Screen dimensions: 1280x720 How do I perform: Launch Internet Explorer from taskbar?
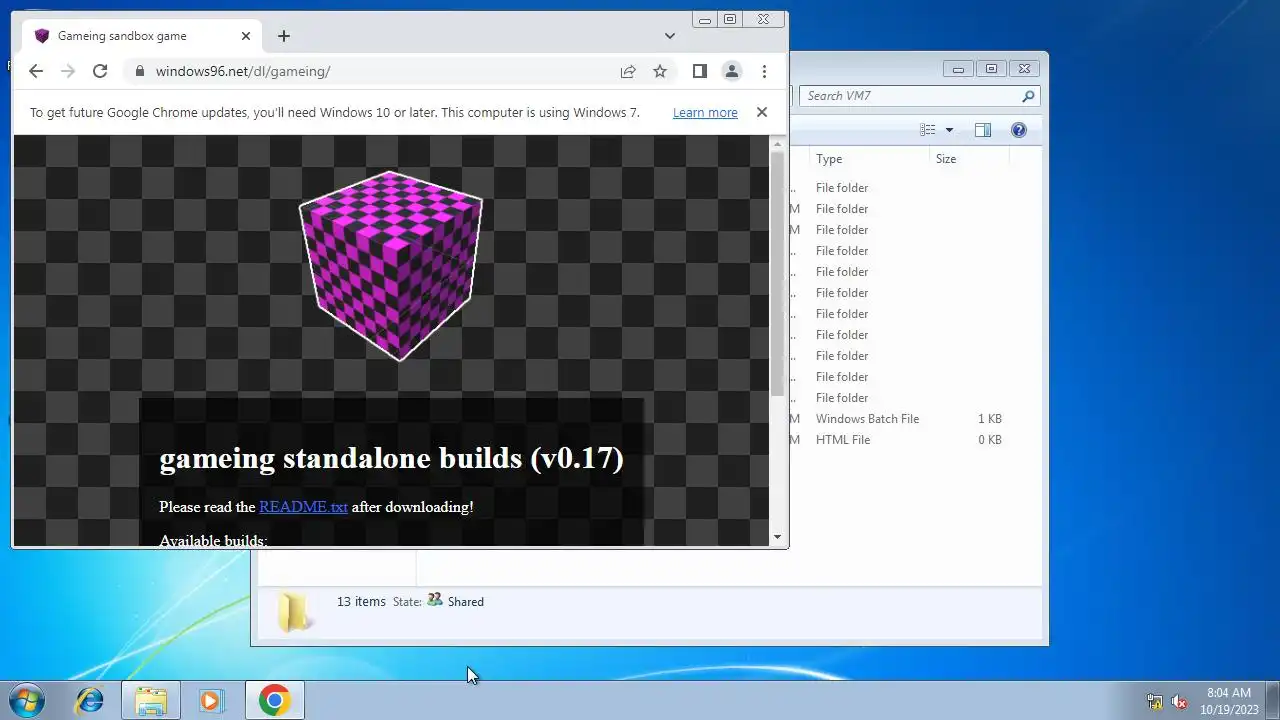coord(90,700)
